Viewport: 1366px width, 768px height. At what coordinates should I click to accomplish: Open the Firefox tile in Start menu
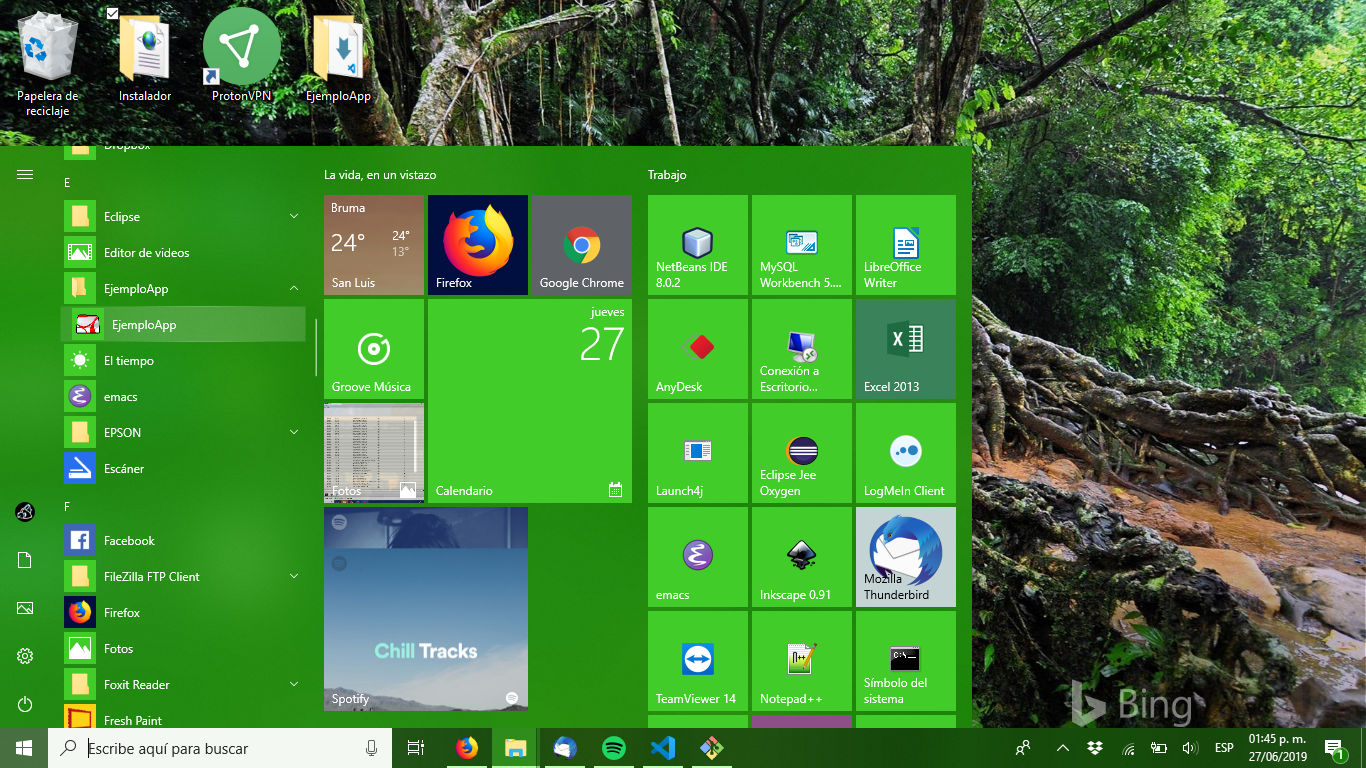(x=478, y=245)
